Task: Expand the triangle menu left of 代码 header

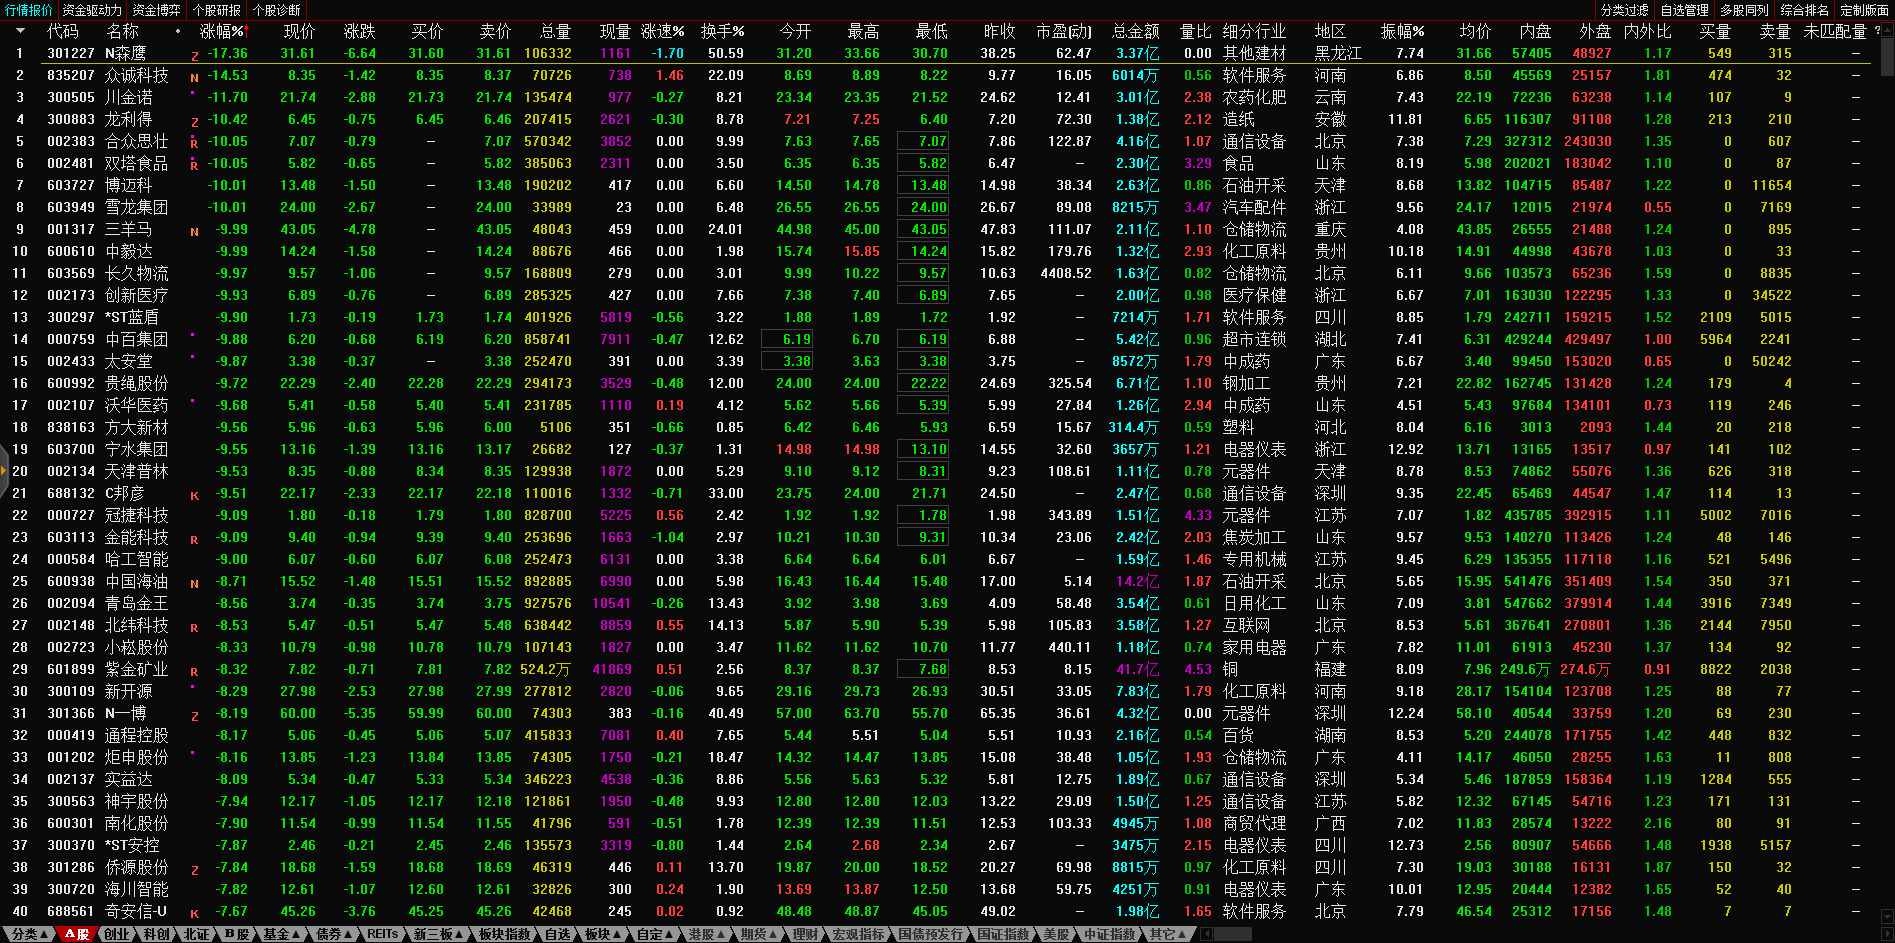Action: click(19, 31)
